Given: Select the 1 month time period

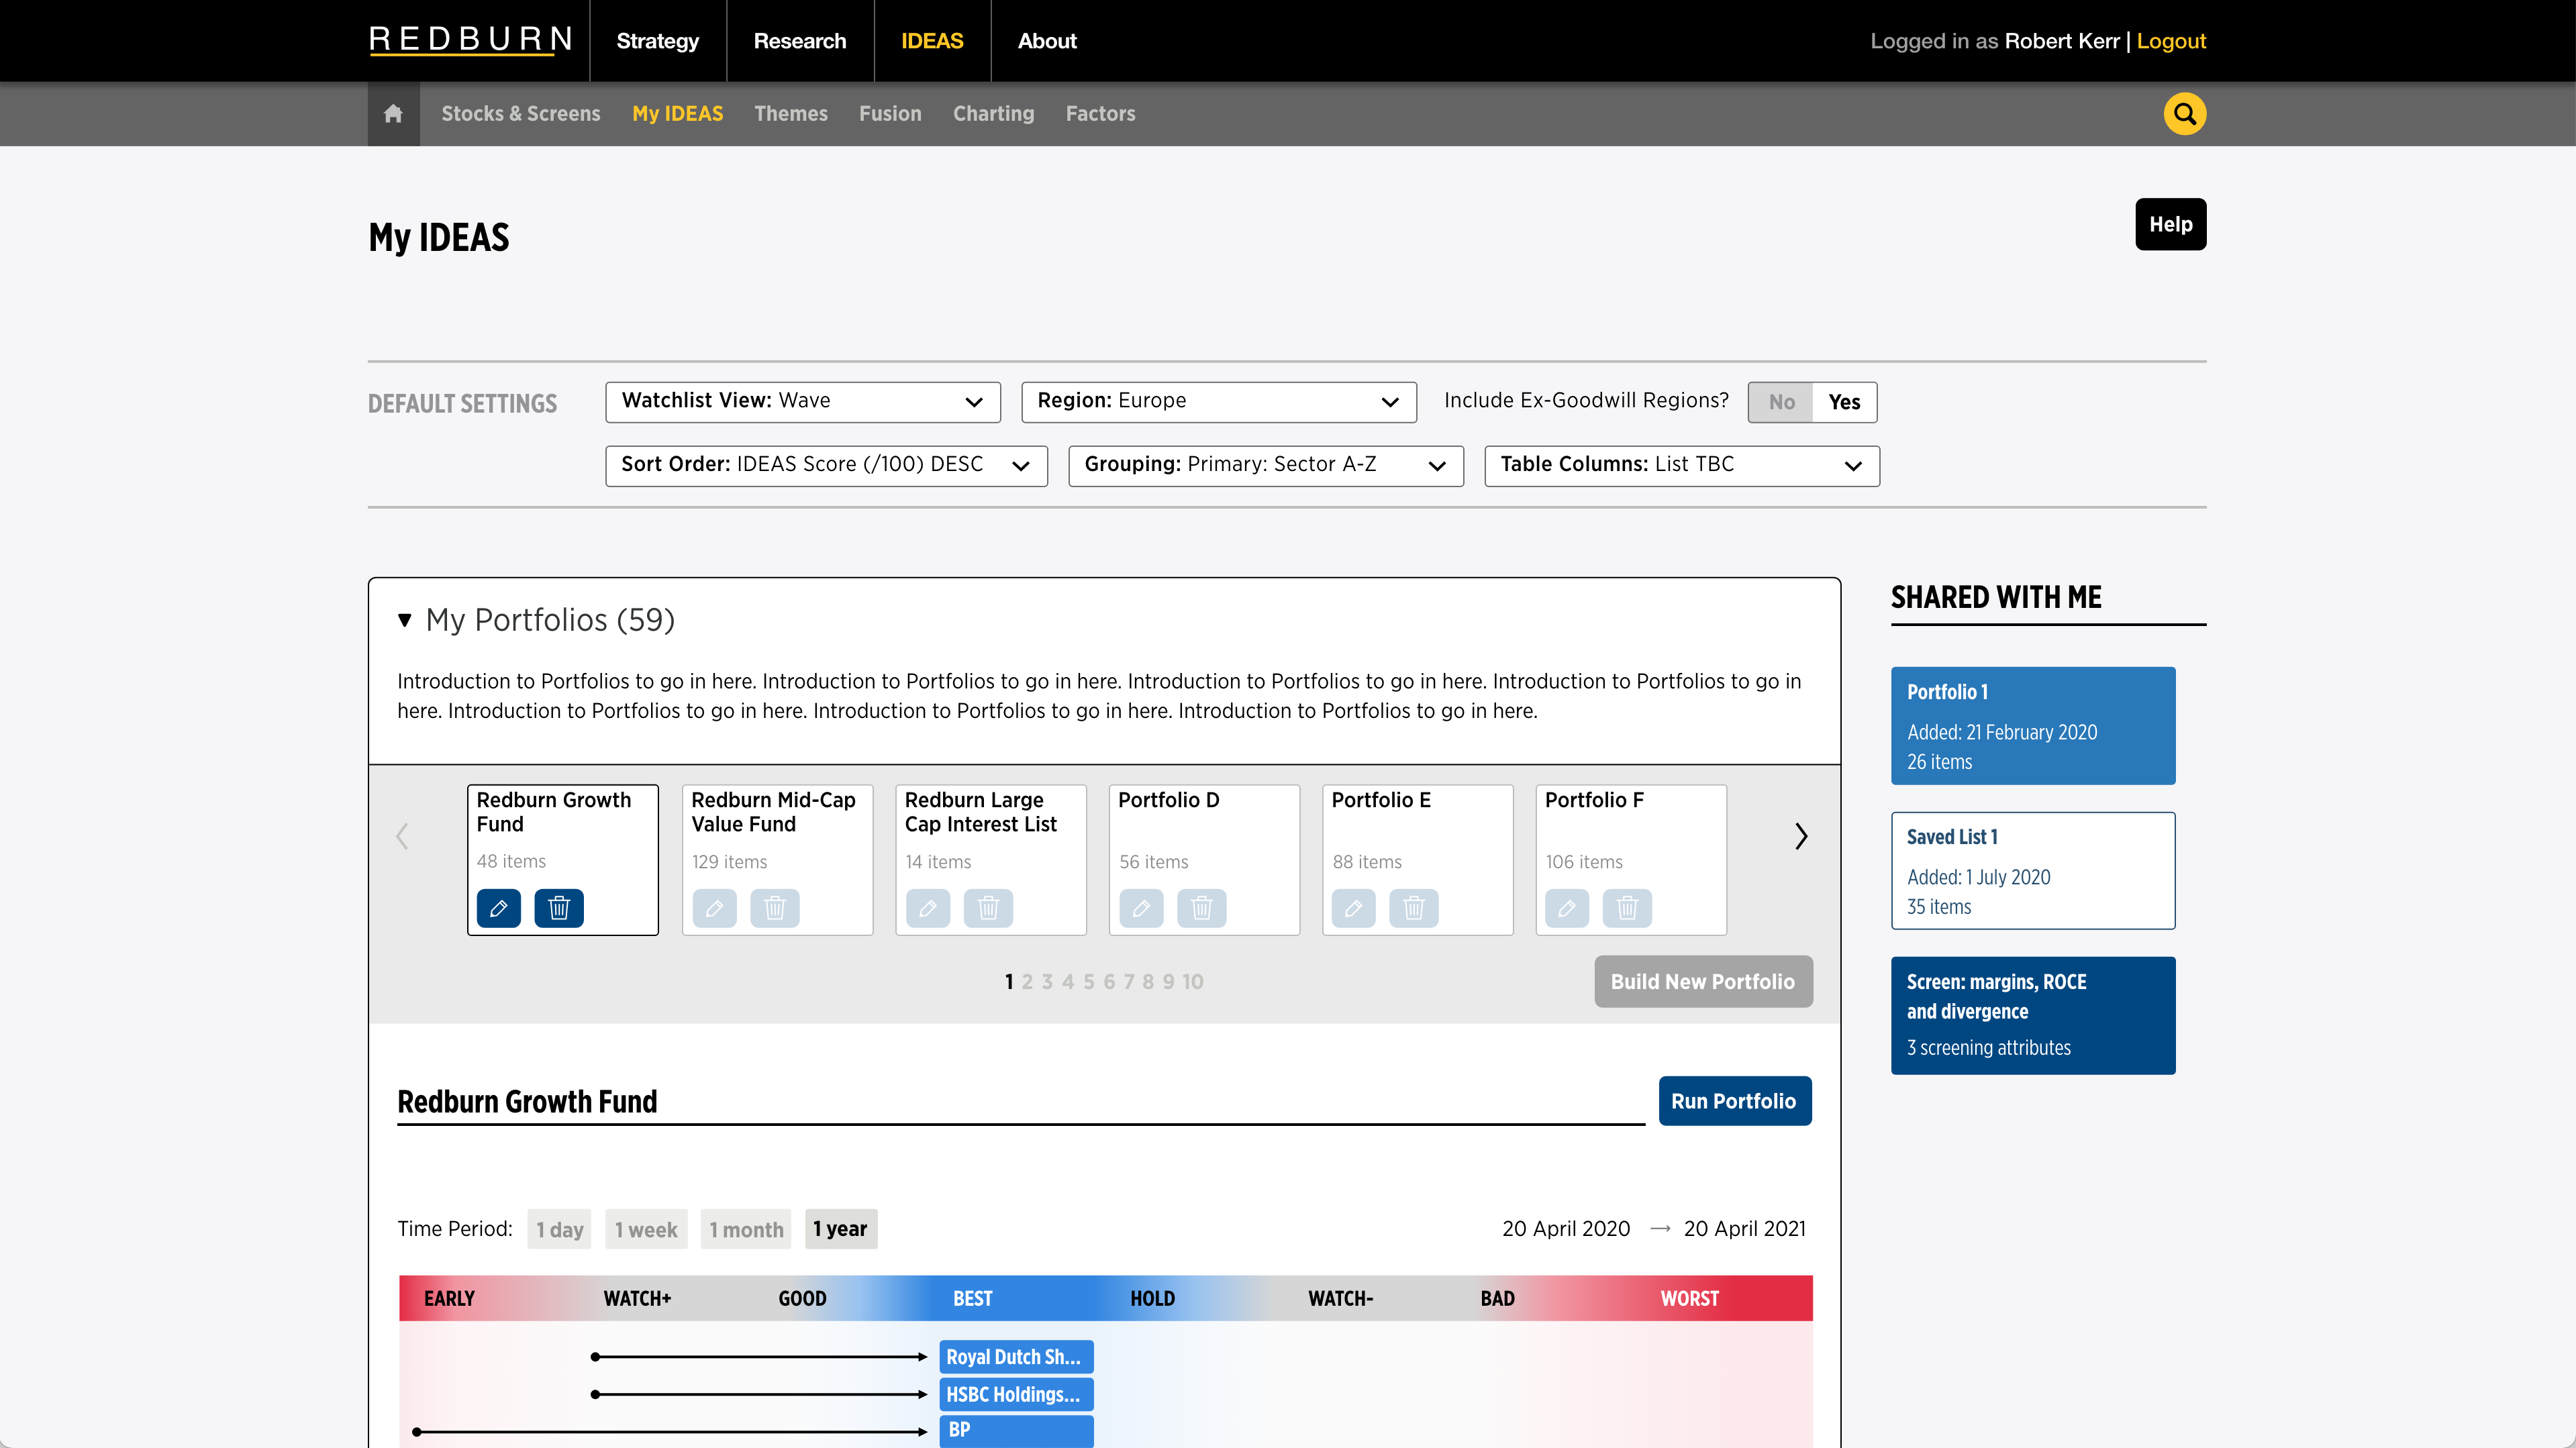Looking at the screenshot, I should click(x=746, y=1229).
